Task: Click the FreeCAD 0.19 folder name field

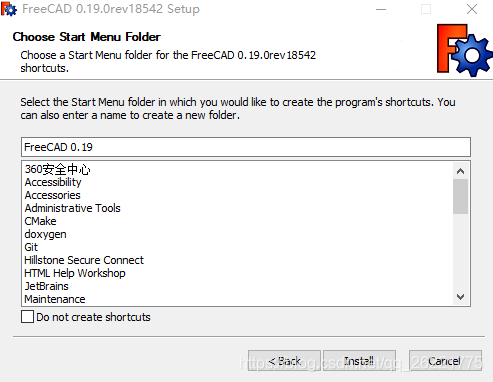Action: pyautogui.click(x=246, y=147)
